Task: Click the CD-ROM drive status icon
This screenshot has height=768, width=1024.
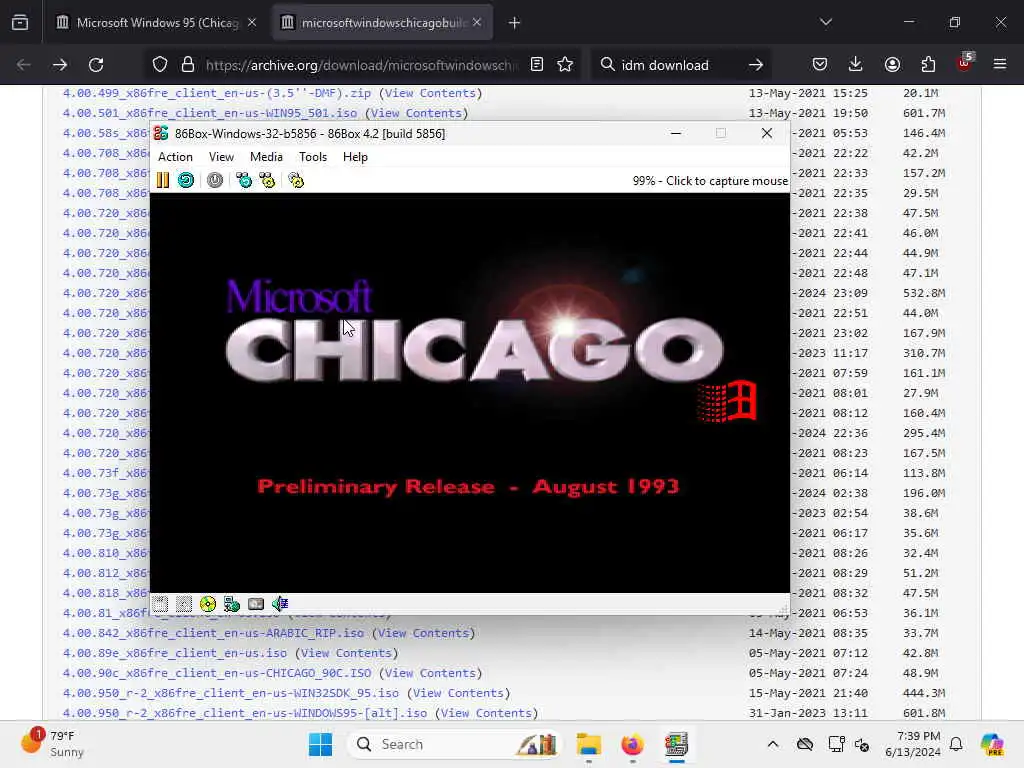Action: click(x=208, y=604)
